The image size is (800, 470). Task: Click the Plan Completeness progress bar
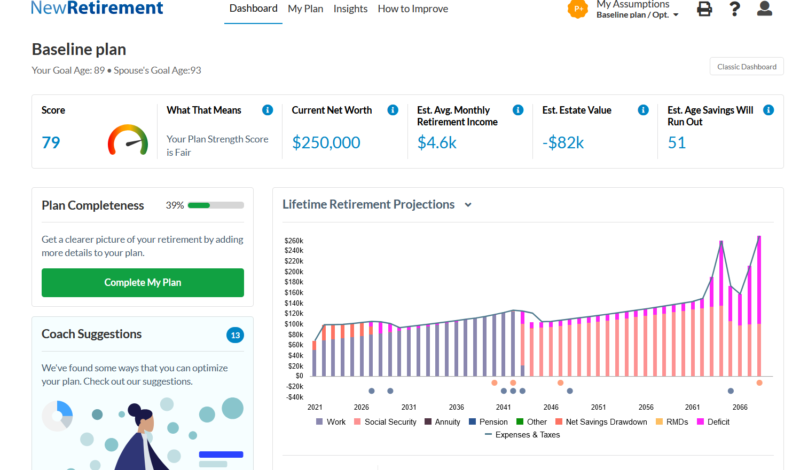215,205
